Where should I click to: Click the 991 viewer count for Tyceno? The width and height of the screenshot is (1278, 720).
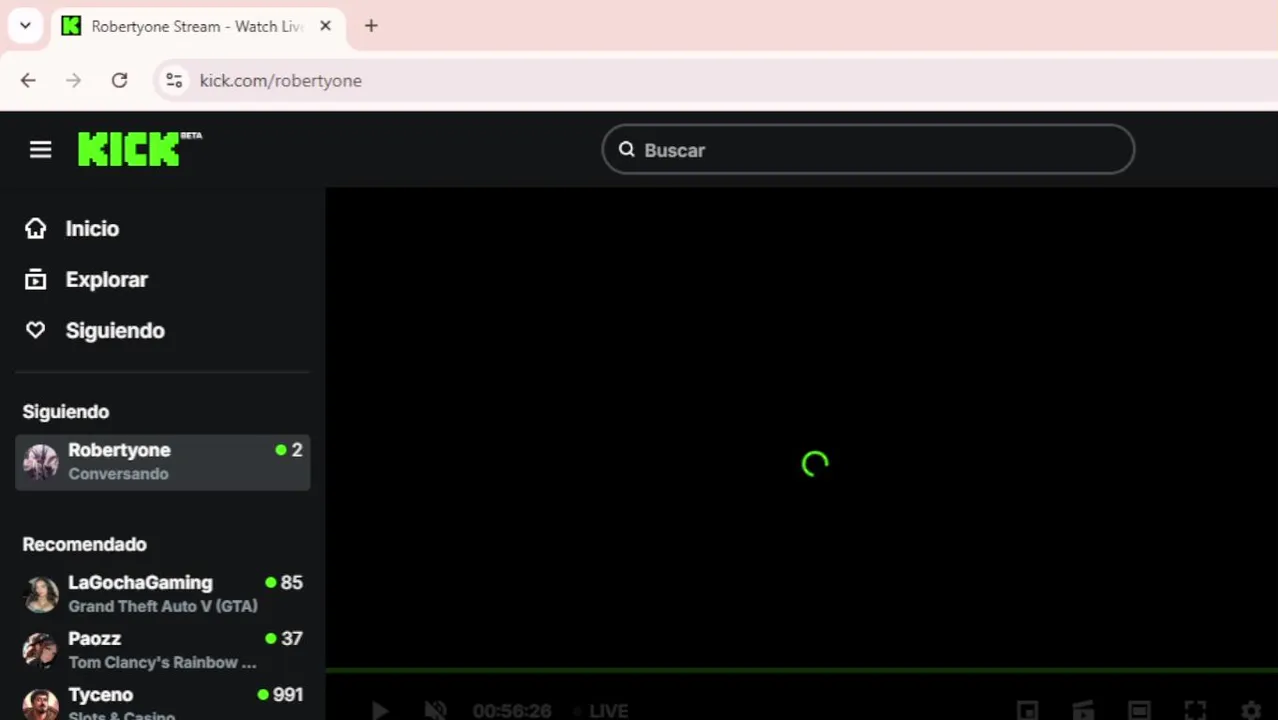[288, 695]
